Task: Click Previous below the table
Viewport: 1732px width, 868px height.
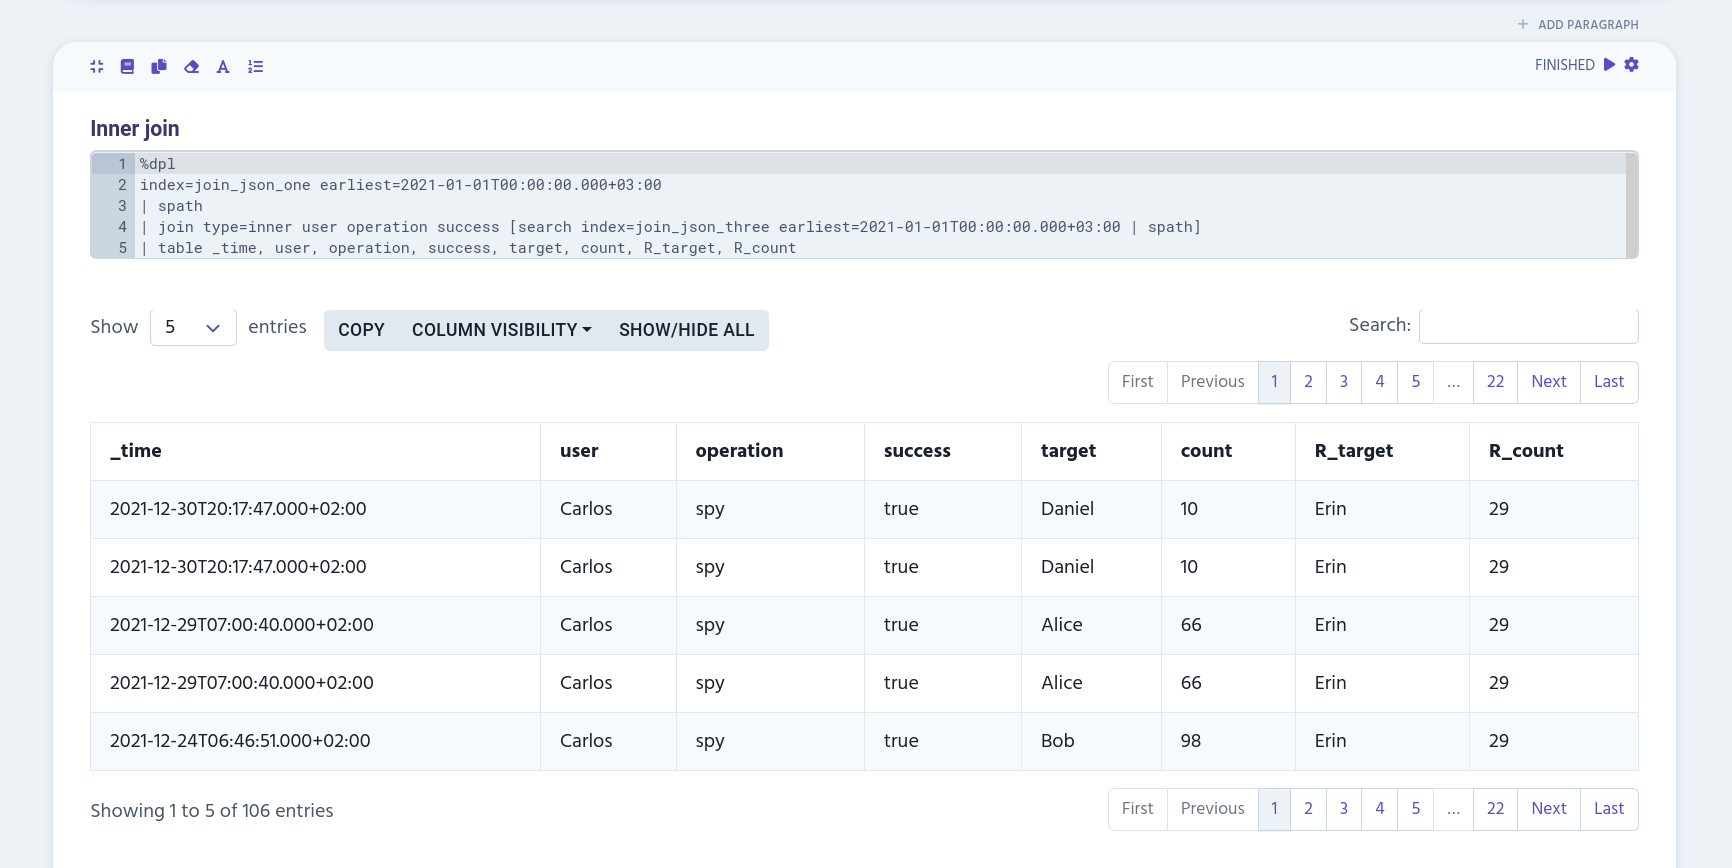Action: (1213, 809)
